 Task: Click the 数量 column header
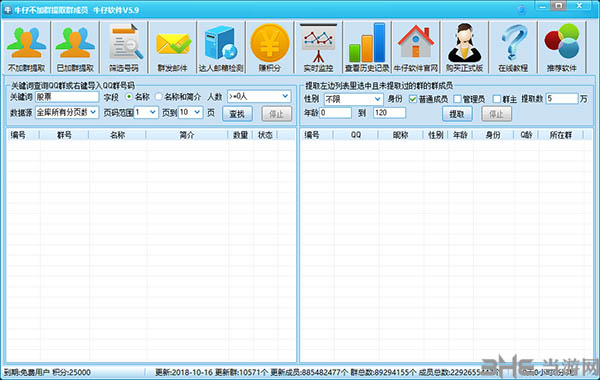(240, 135)
